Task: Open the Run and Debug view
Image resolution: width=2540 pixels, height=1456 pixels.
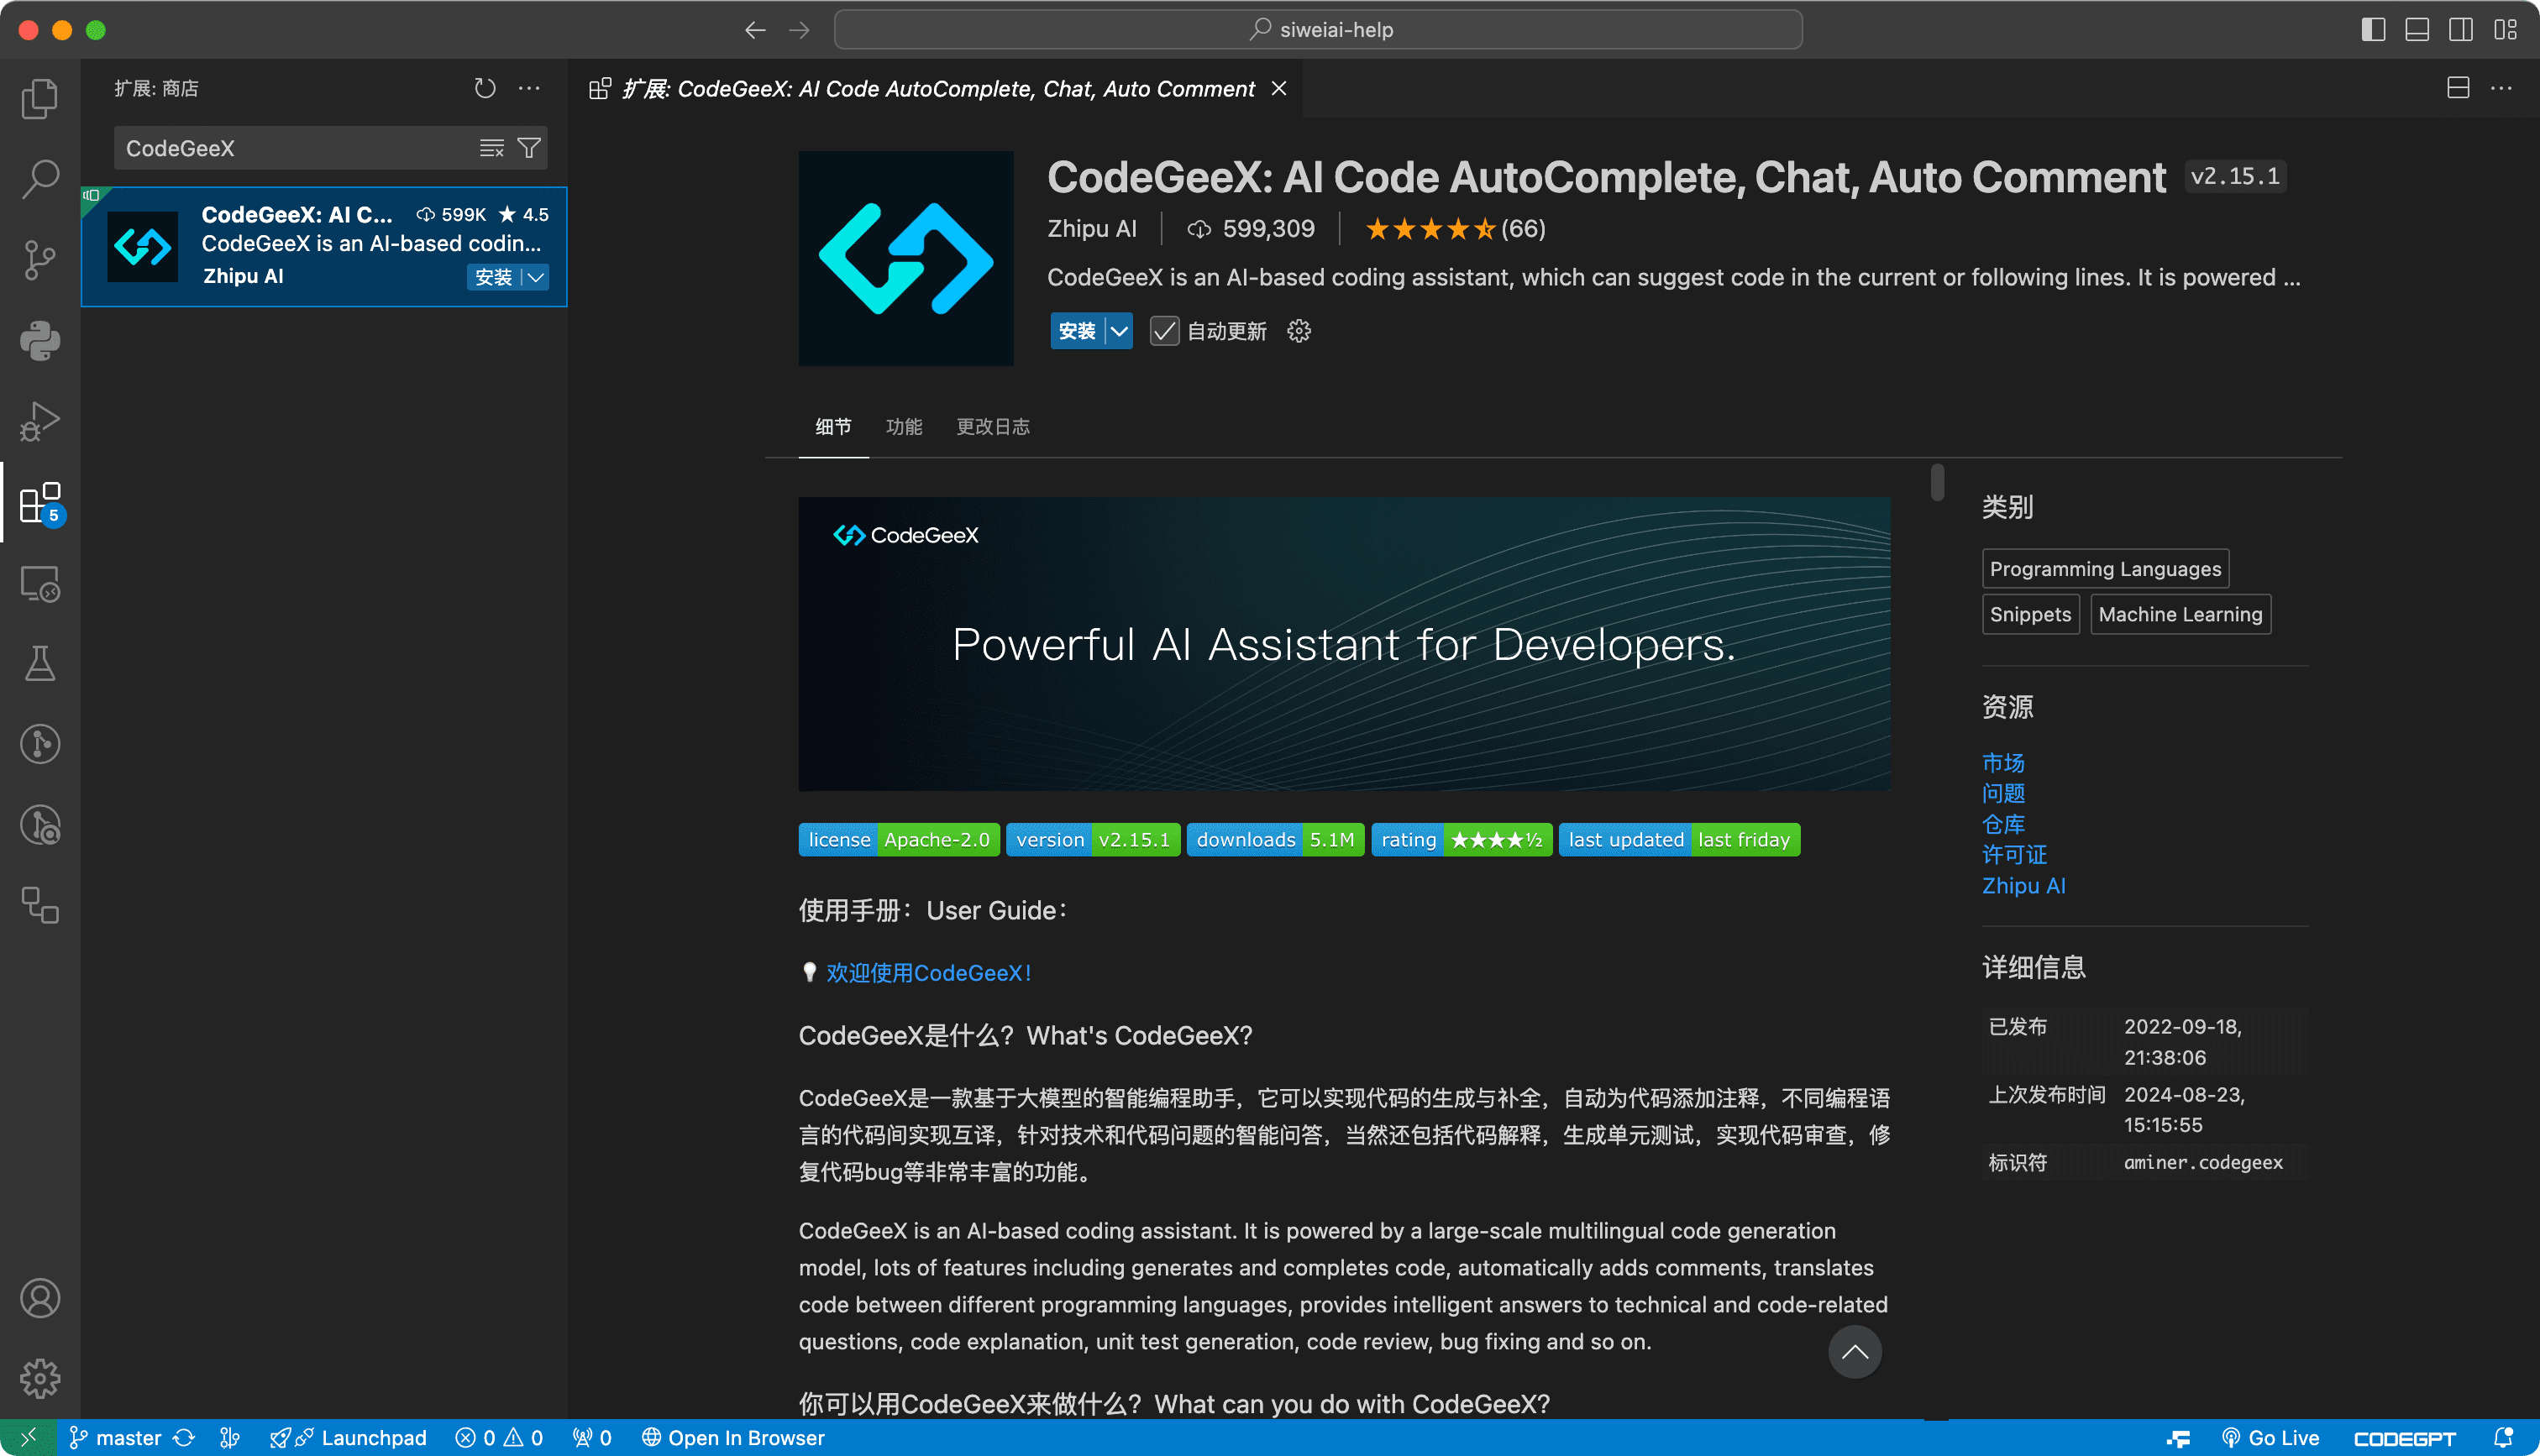Action: (x=40, y=421)
